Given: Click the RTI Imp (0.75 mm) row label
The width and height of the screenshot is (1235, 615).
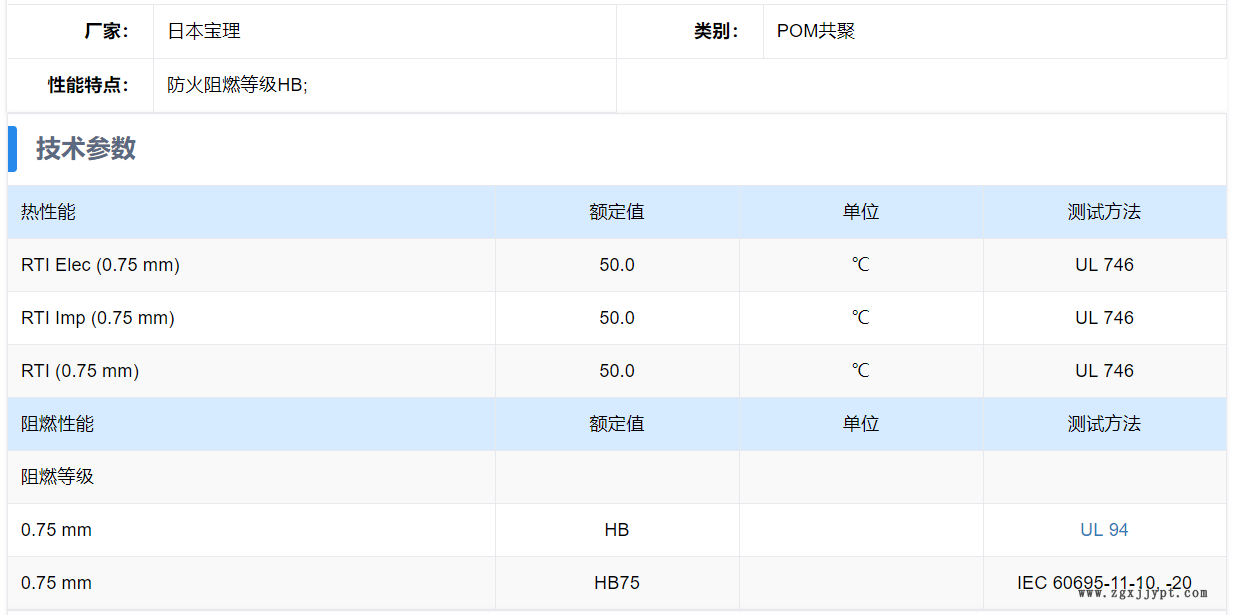Looking at the screenshot, I should (x=98, y=318).
